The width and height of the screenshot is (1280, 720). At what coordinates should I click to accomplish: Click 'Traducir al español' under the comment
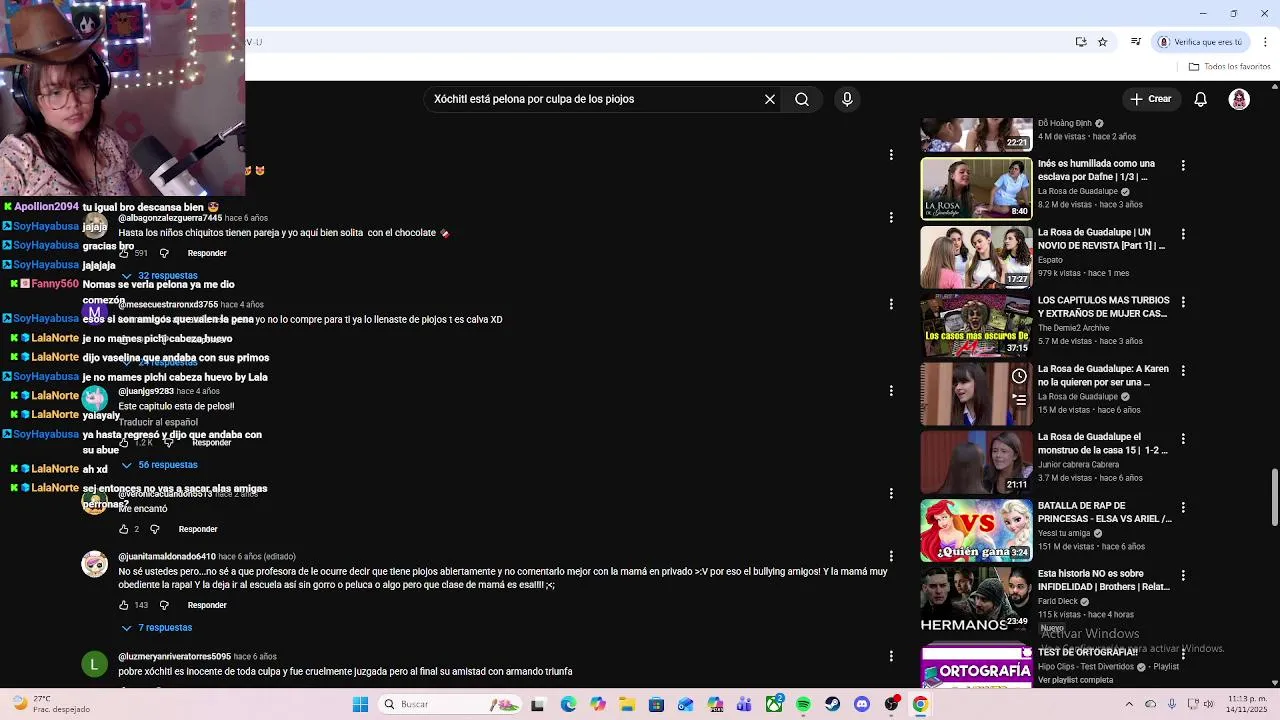tap(158, 423)
